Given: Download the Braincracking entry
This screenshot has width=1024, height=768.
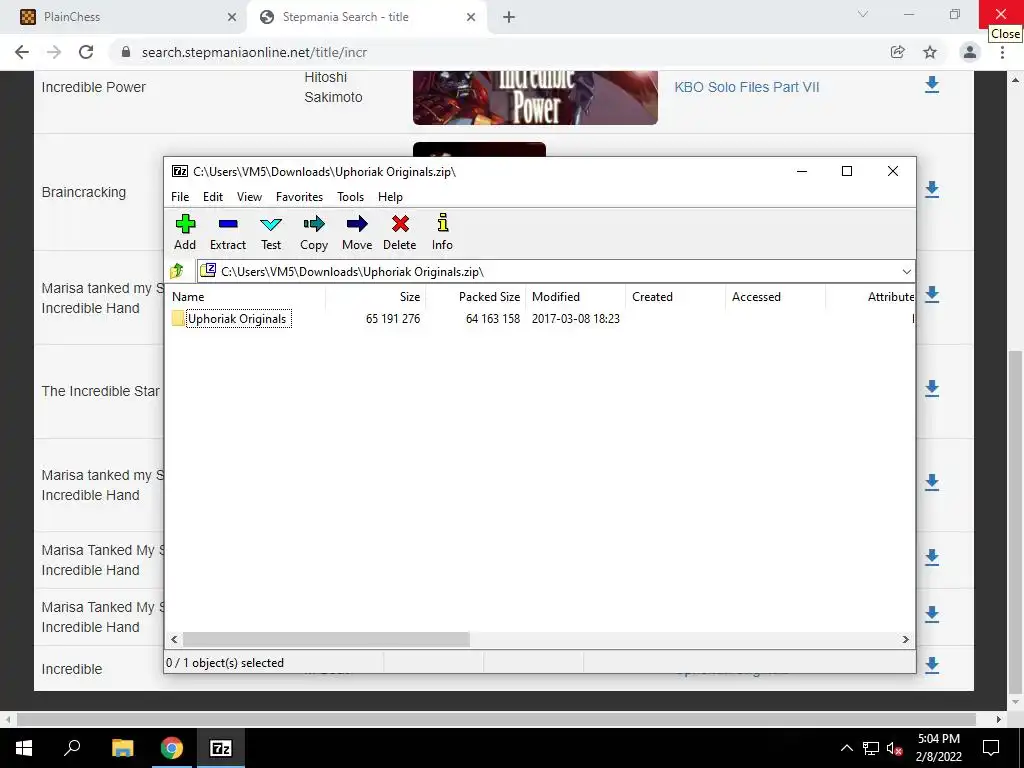Looking at the screenshot, I should pos(932,190).
